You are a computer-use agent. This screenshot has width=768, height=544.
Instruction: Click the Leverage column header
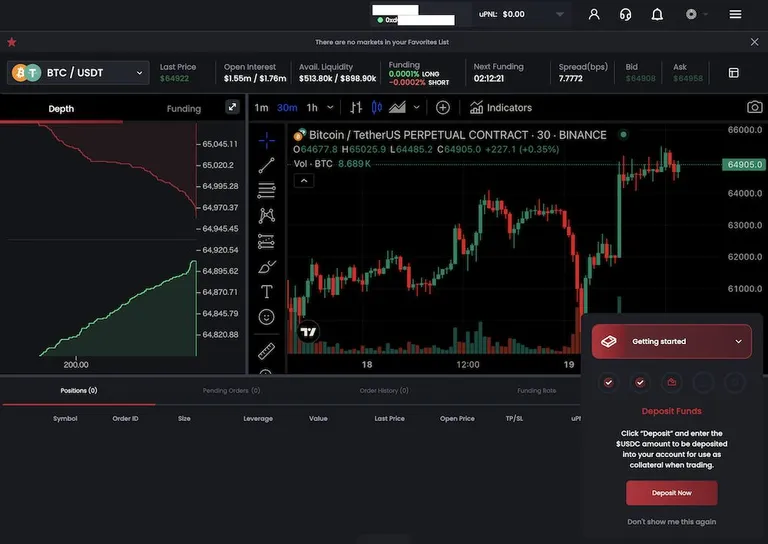point(258,419)
